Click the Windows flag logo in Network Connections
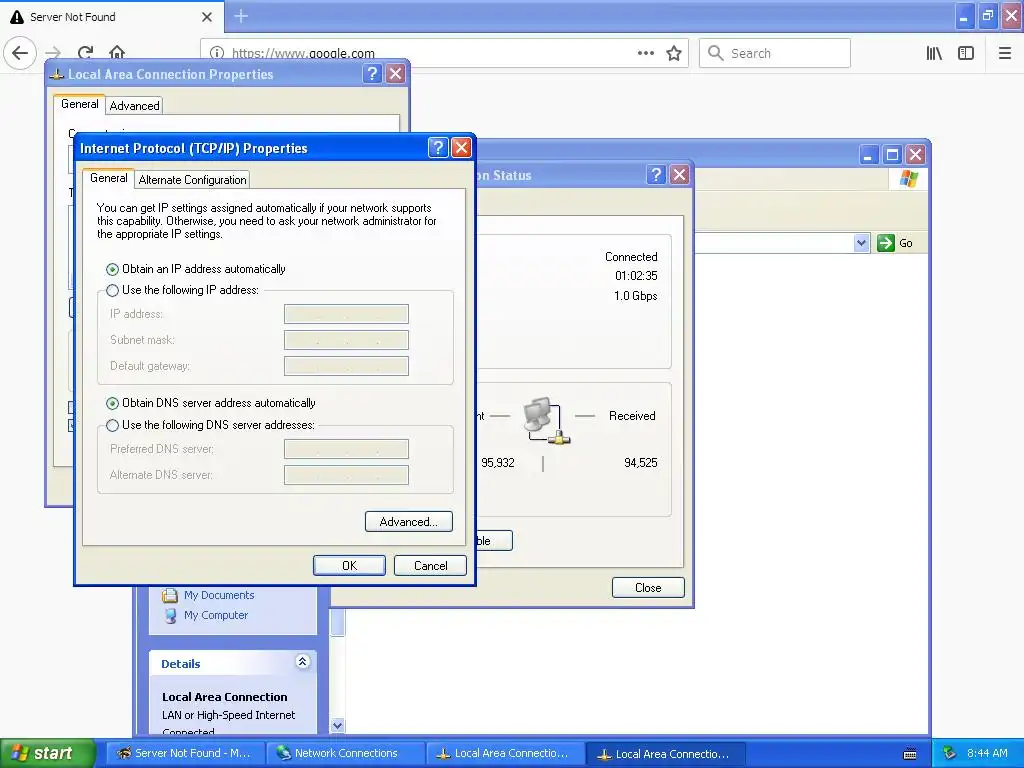Image resolution: width=1024 pixels, height=768 pixels. (908, 178)
